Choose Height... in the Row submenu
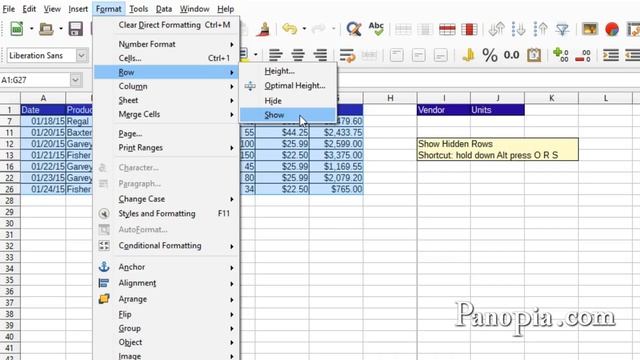The width and height of the screenshot is (640, 360). 288,71
